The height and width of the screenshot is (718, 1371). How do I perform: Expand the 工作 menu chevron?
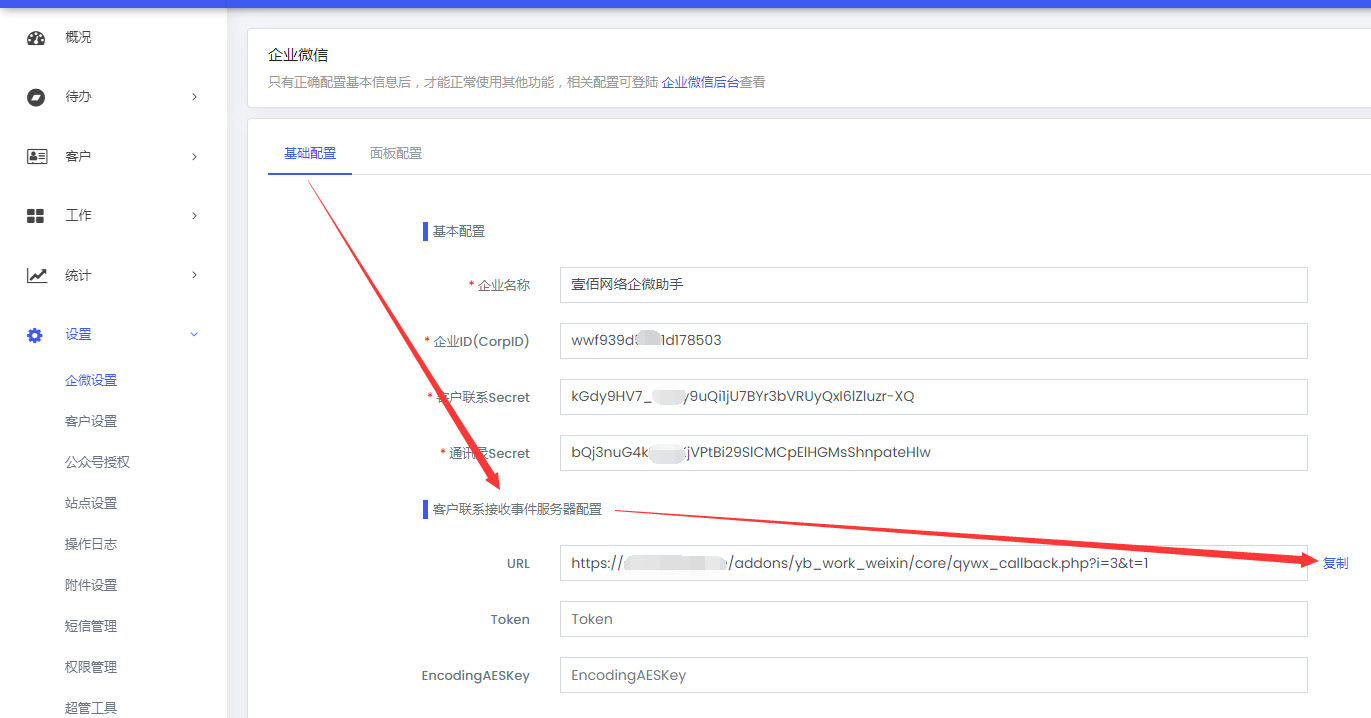[194, 216]
